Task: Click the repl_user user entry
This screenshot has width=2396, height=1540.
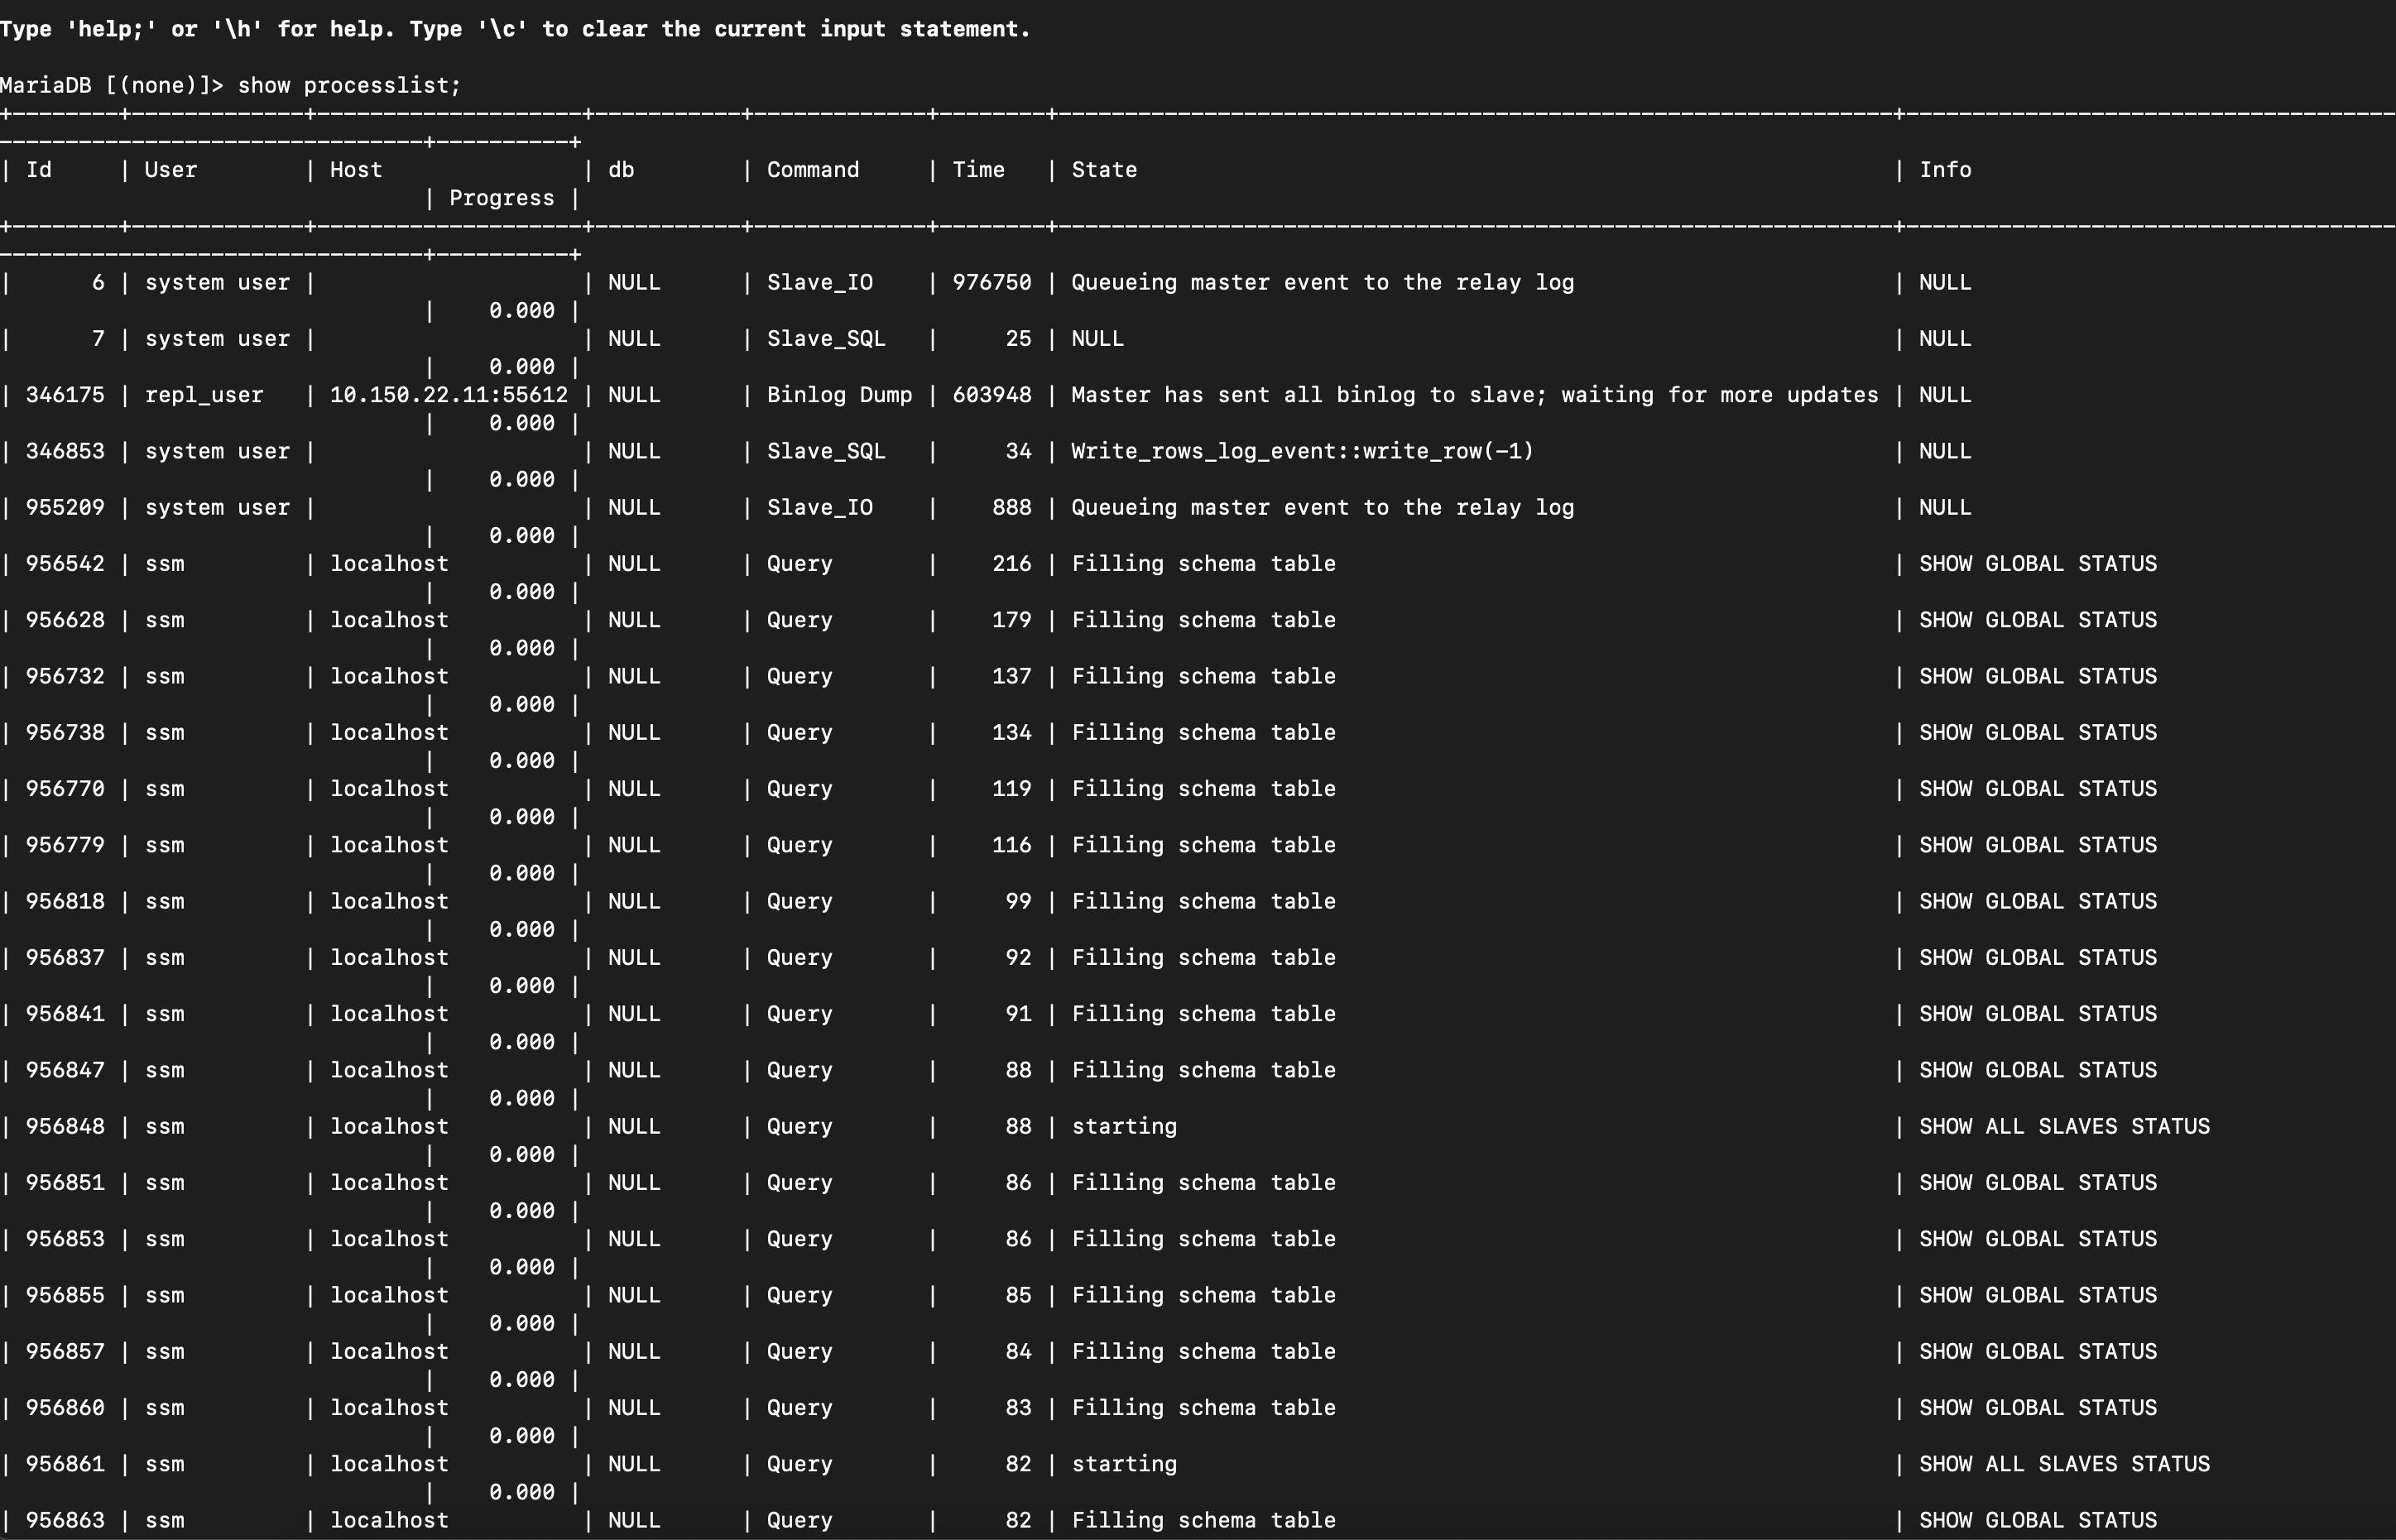Action: pos(204,395)
